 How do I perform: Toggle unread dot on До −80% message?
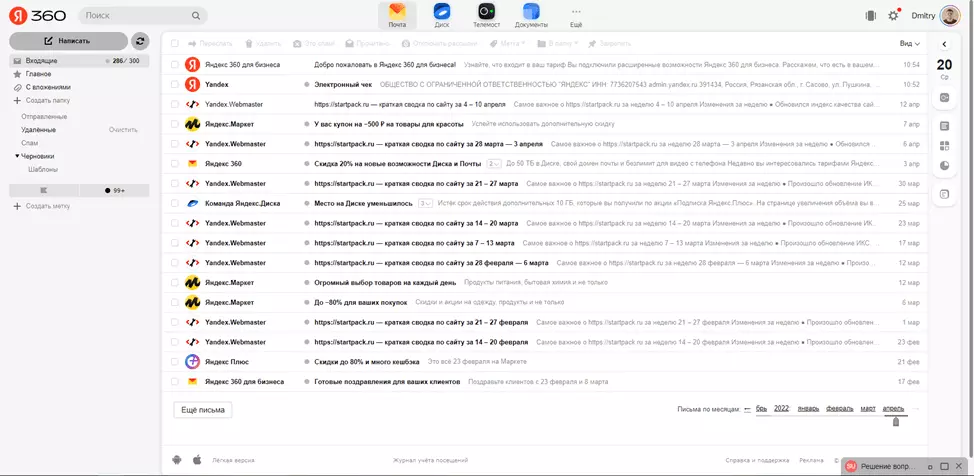pos(307,303)
